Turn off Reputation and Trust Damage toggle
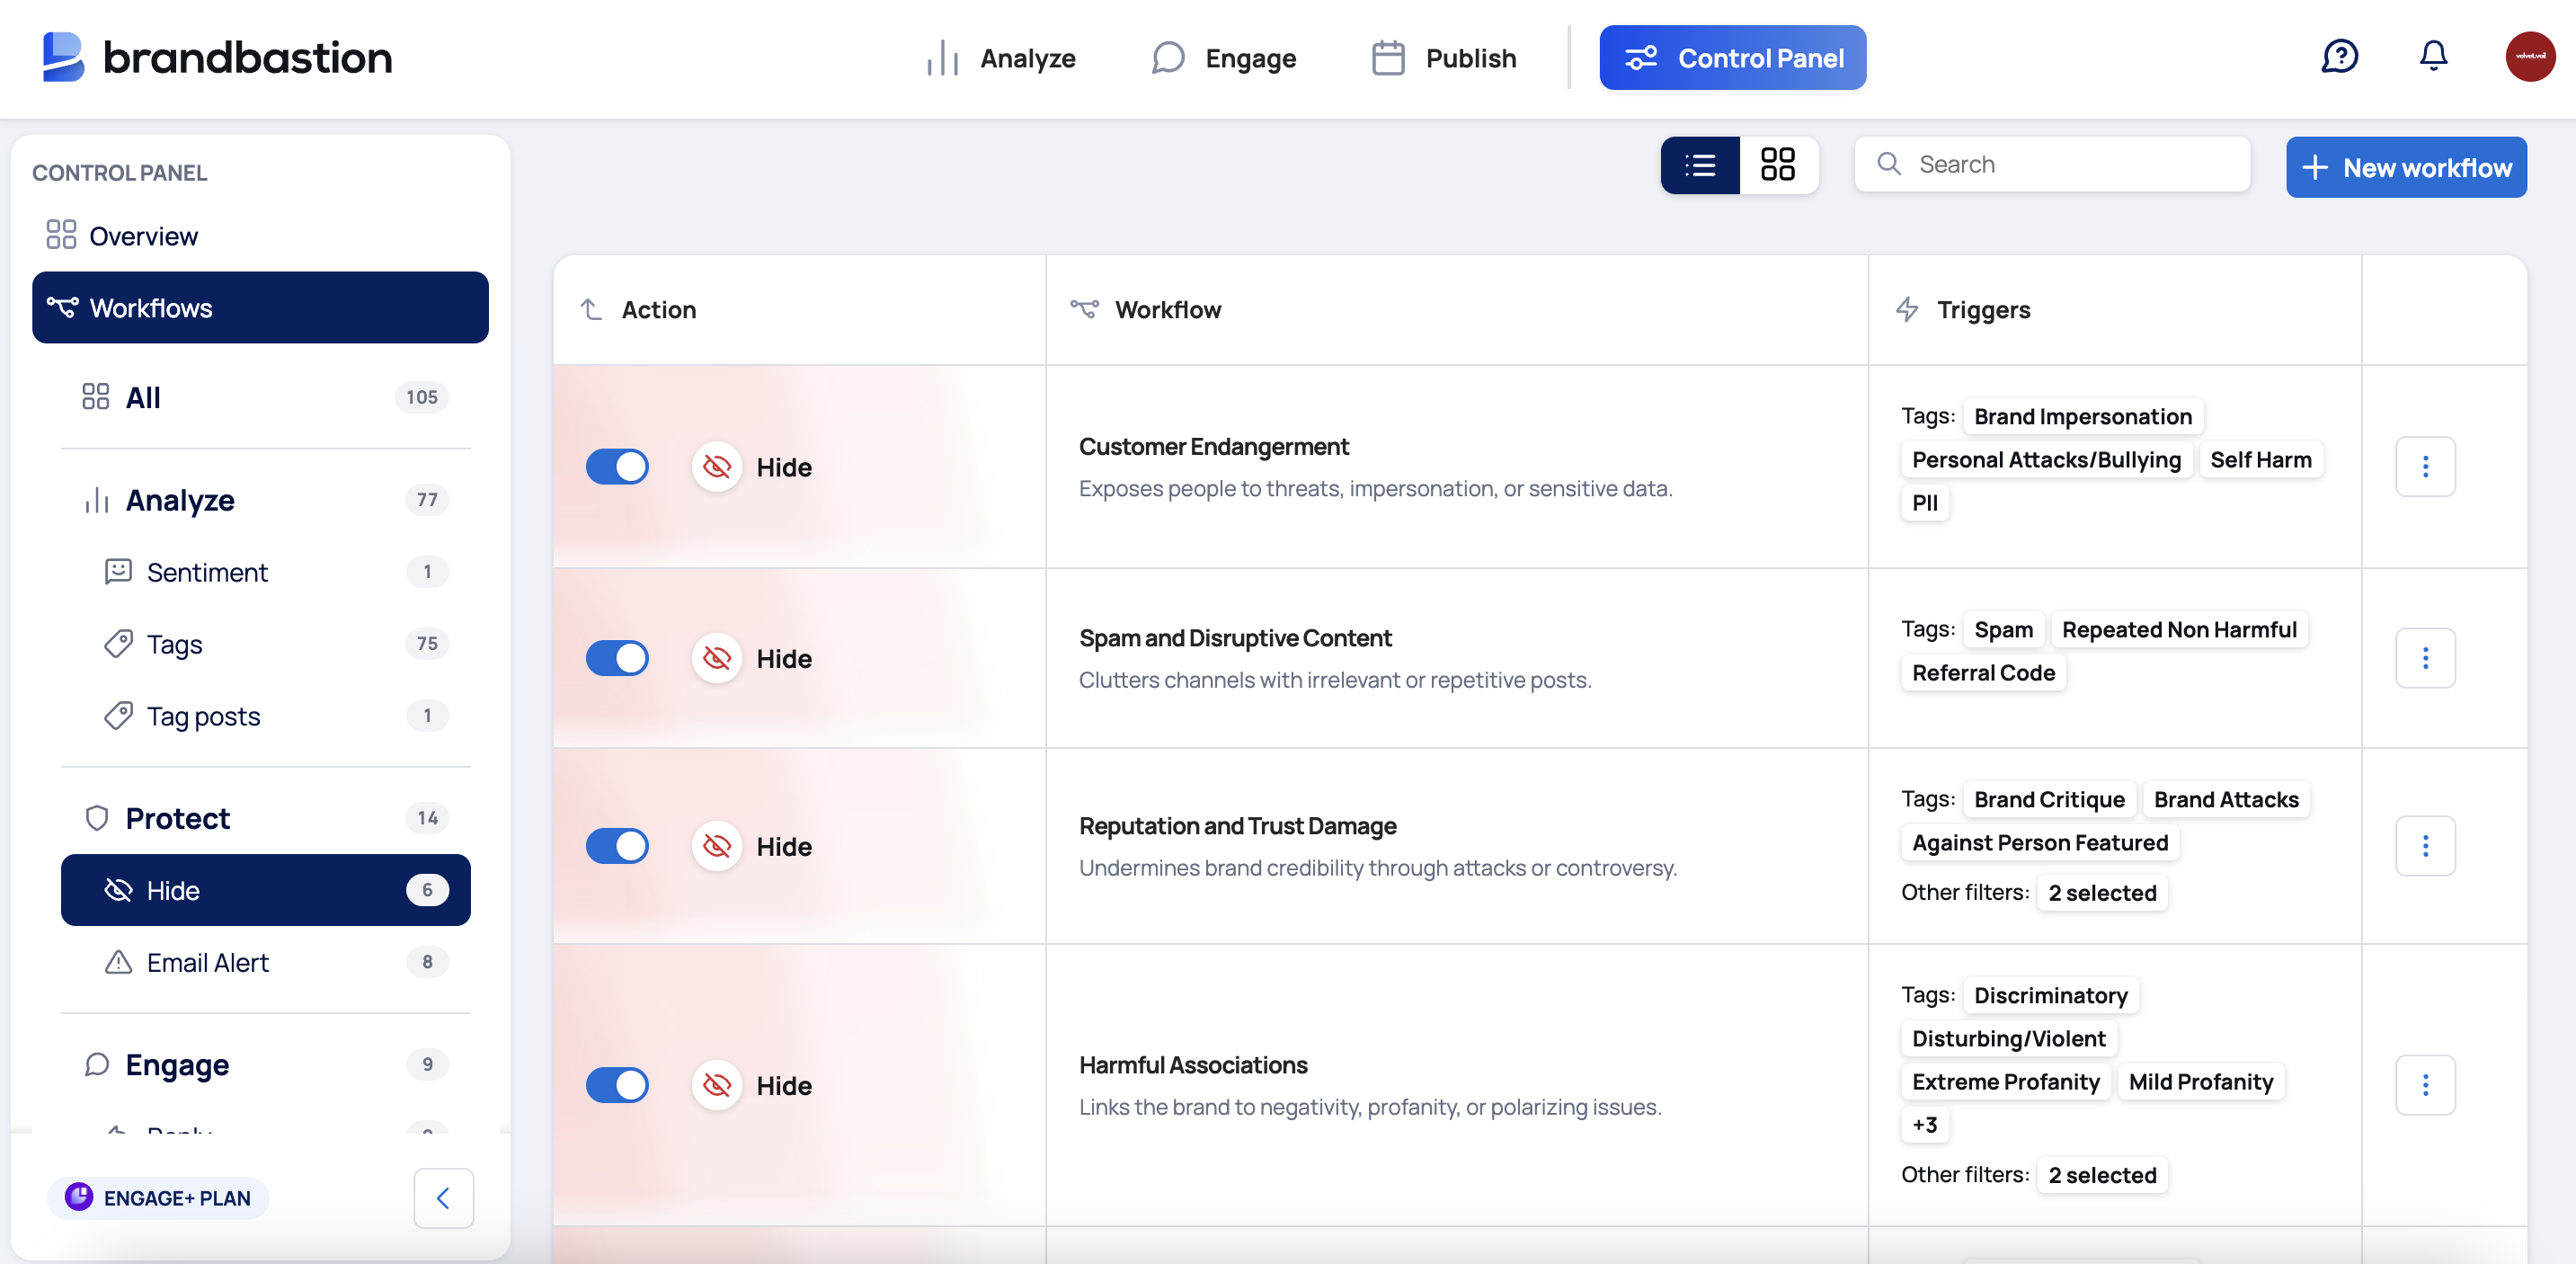Image resolution: width=2576 pixels, height=1264 pixels. point(617,846)
